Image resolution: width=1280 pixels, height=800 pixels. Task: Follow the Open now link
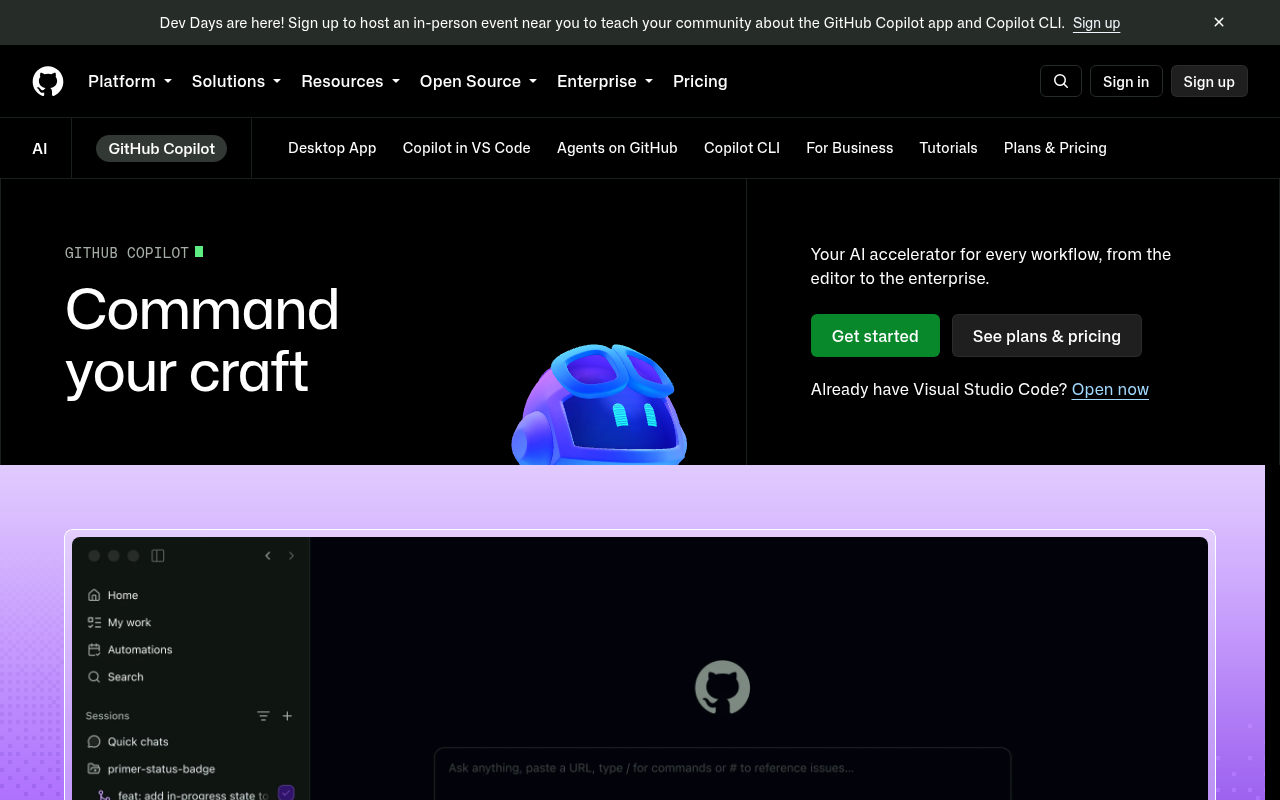pos(1110,389)
